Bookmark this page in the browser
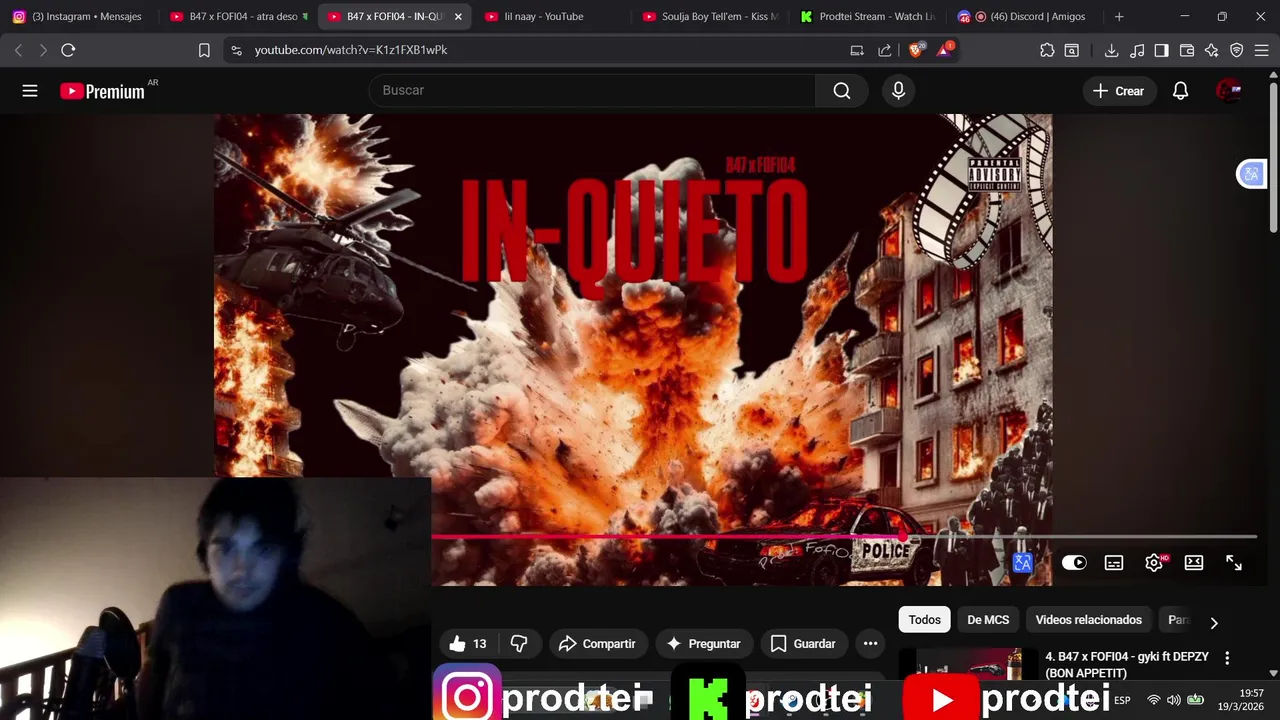Viewport: 1280px width, 720px height. tap(204, 50)
